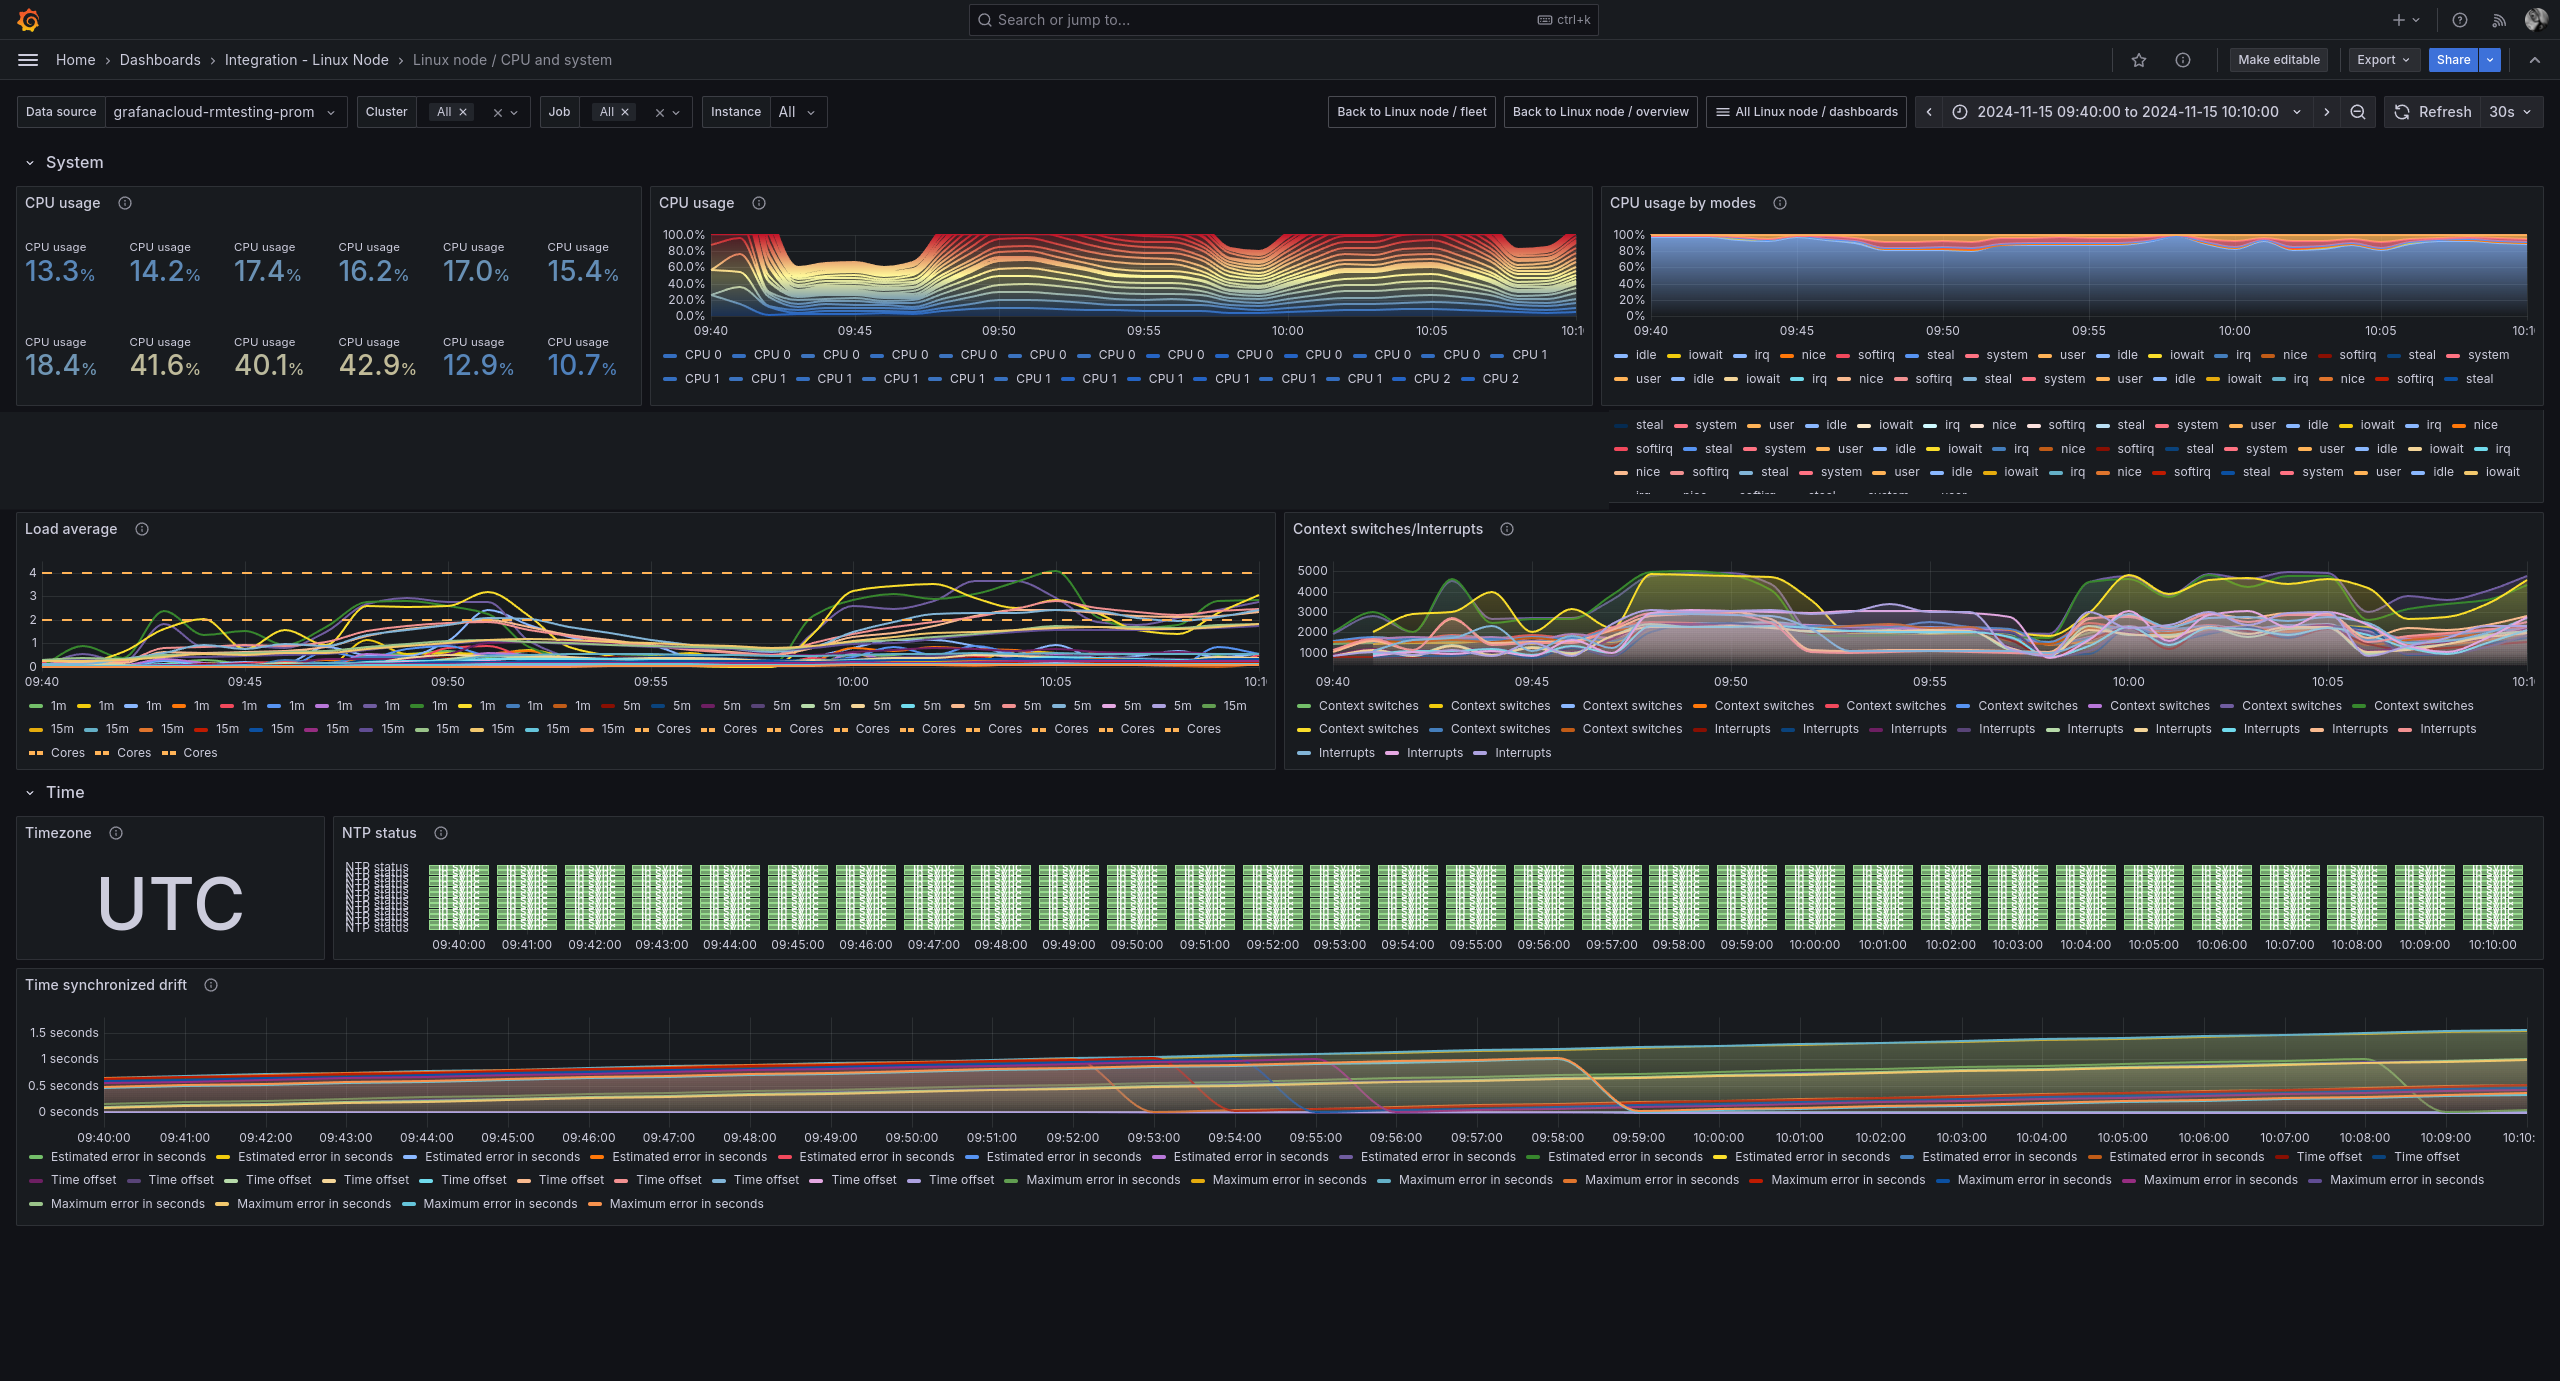
Task: Click the search or jump to field
Action: [1283, 20]
